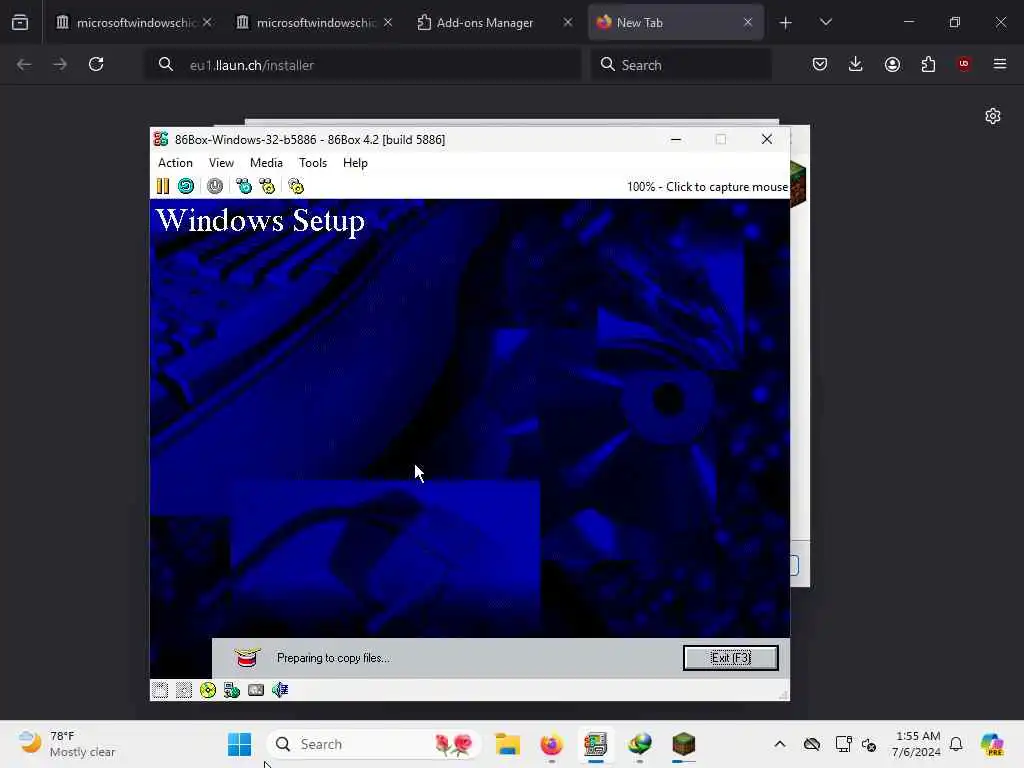Open the View menu in 86Box
Viewport: 1024px width, 768px height.
(x=221, y=163)
